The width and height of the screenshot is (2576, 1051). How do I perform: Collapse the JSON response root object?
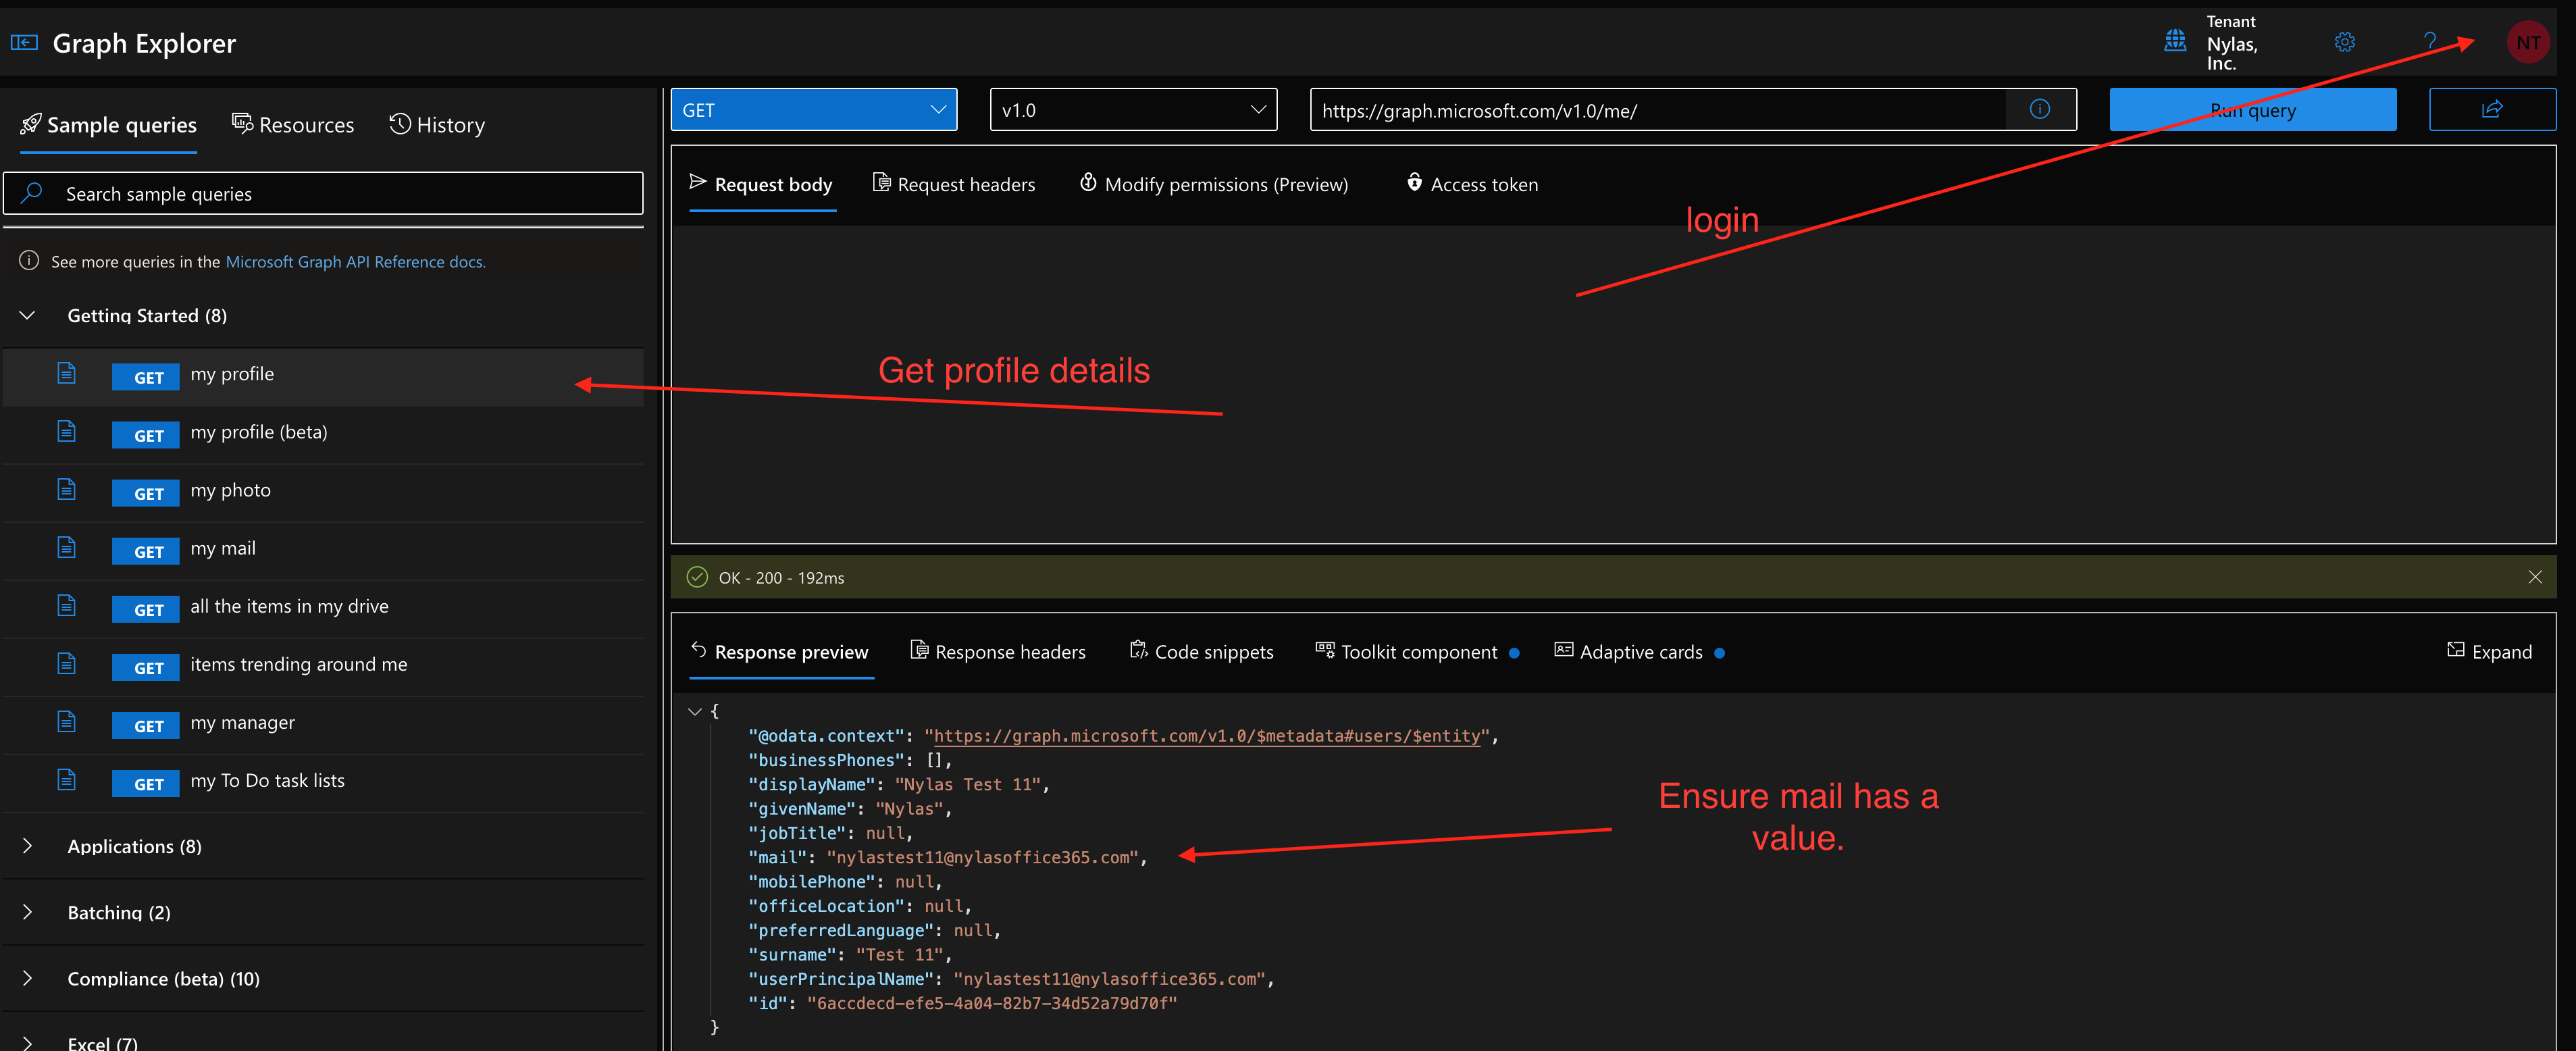[x=695, y=711]
